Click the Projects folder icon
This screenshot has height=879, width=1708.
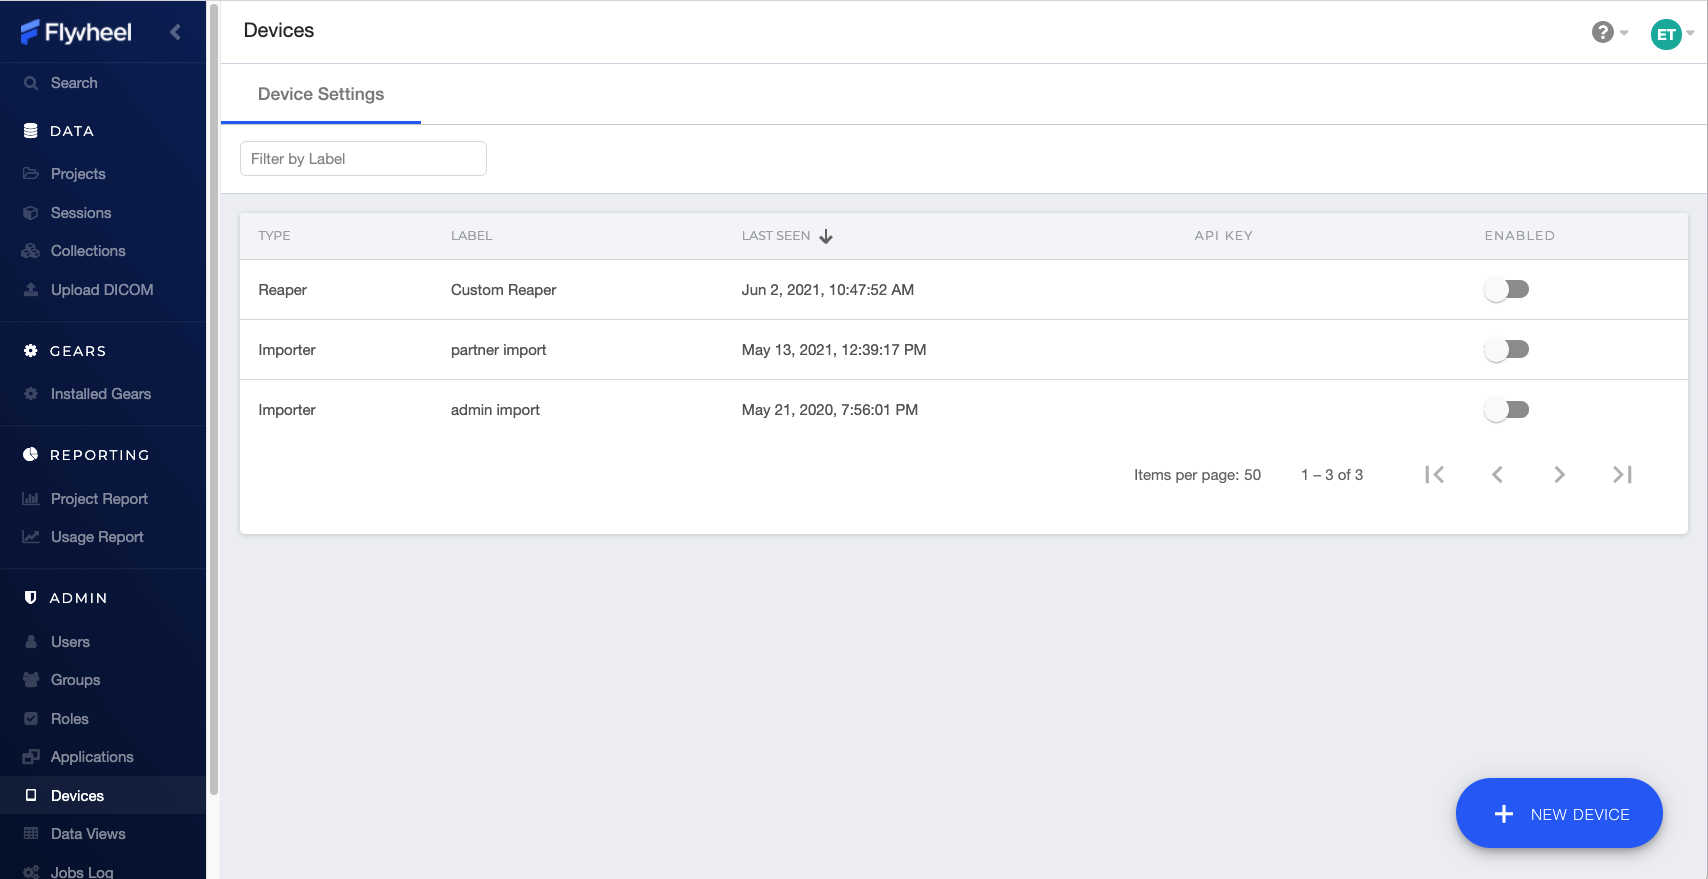(x=31, y=174)
